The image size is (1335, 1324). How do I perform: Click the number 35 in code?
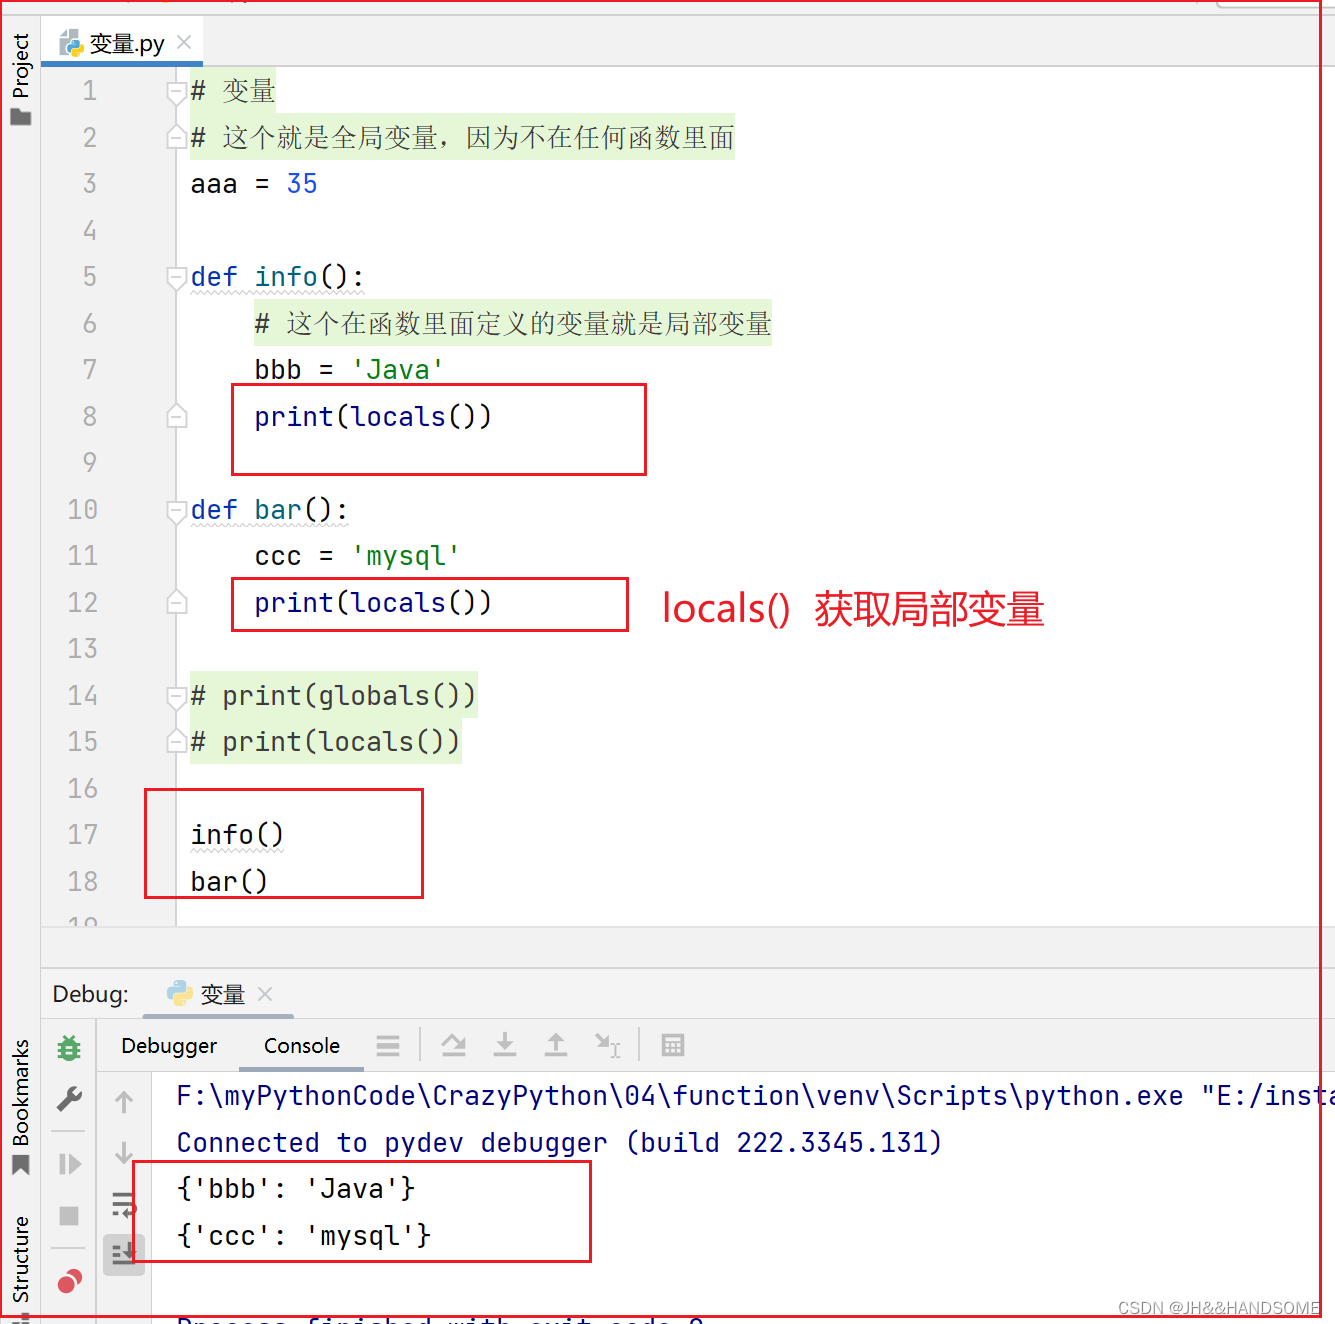[302, 184]
